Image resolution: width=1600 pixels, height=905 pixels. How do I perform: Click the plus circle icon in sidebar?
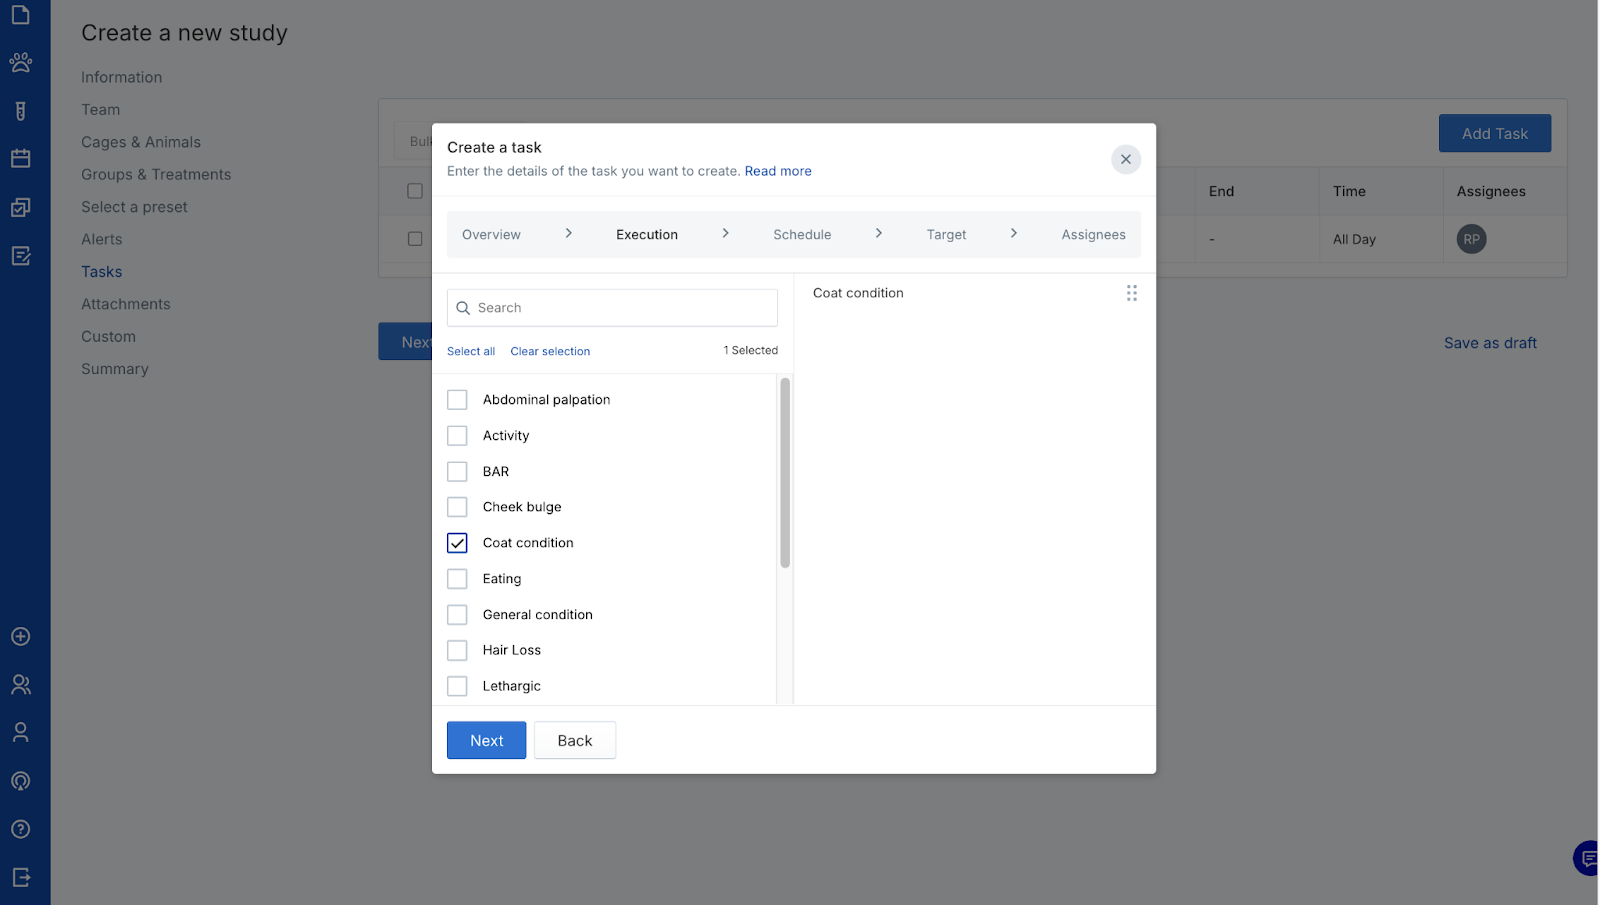[20, 637]
